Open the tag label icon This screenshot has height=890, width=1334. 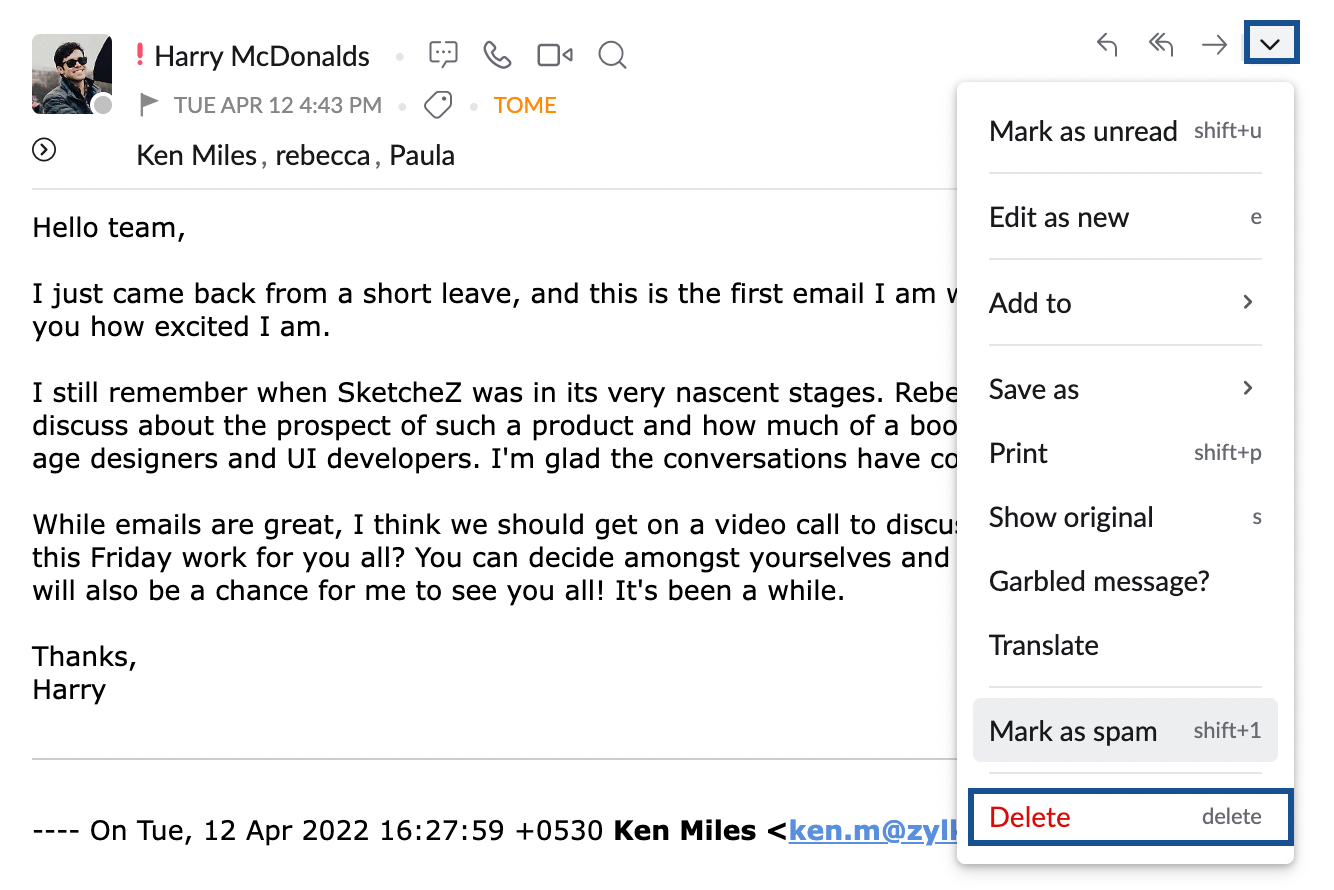pos(438,104)
